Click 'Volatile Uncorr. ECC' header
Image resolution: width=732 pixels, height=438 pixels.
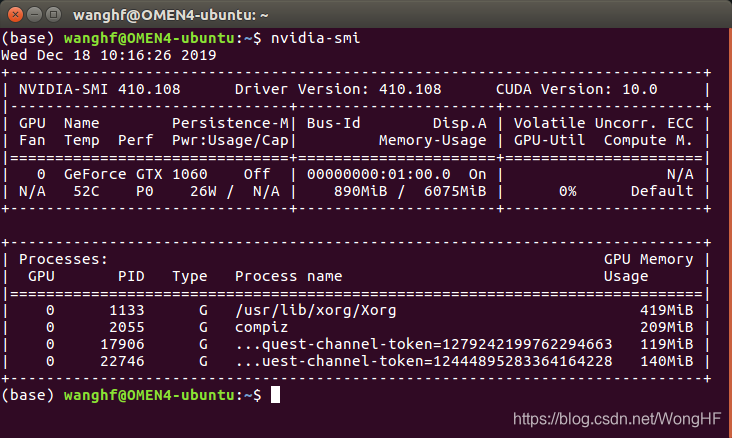pos(604,123)
